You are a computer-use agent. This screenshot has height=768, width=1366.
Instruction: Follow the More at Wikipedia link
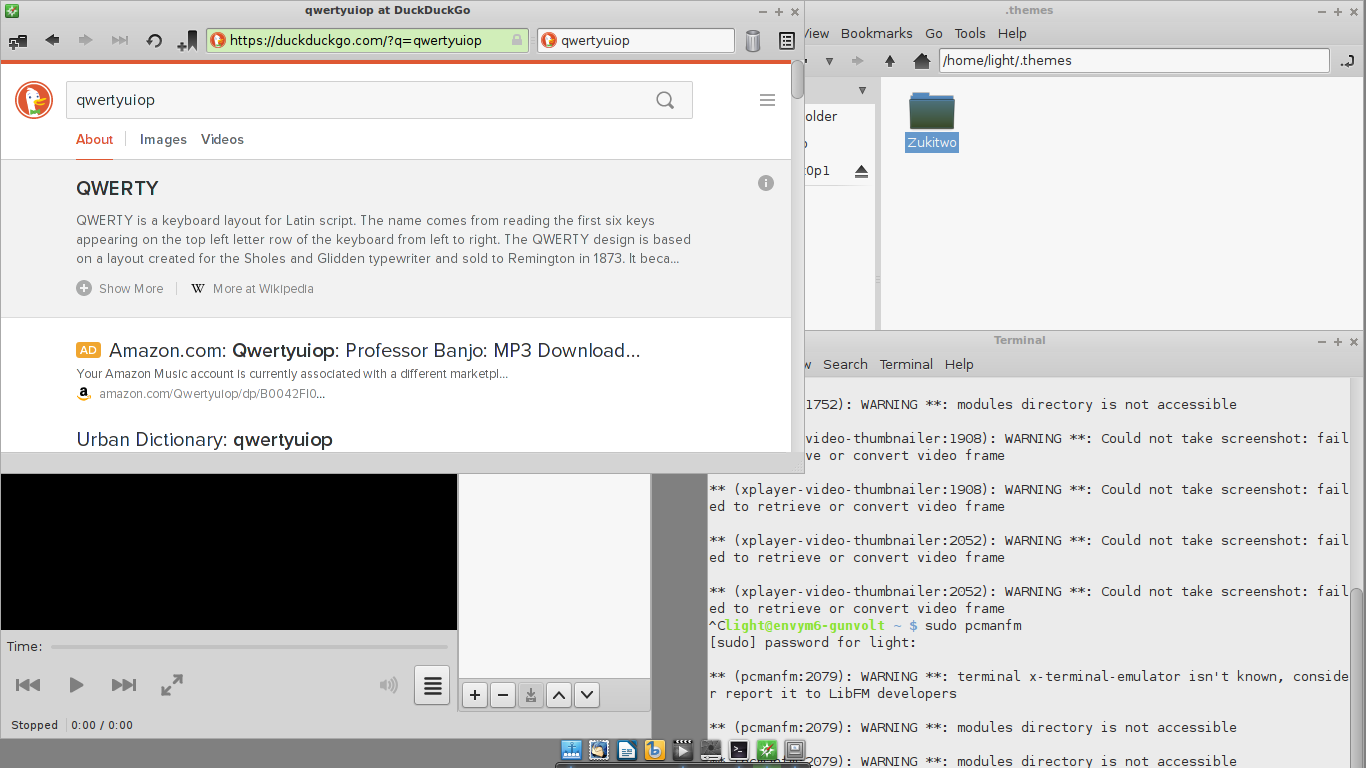252,288
